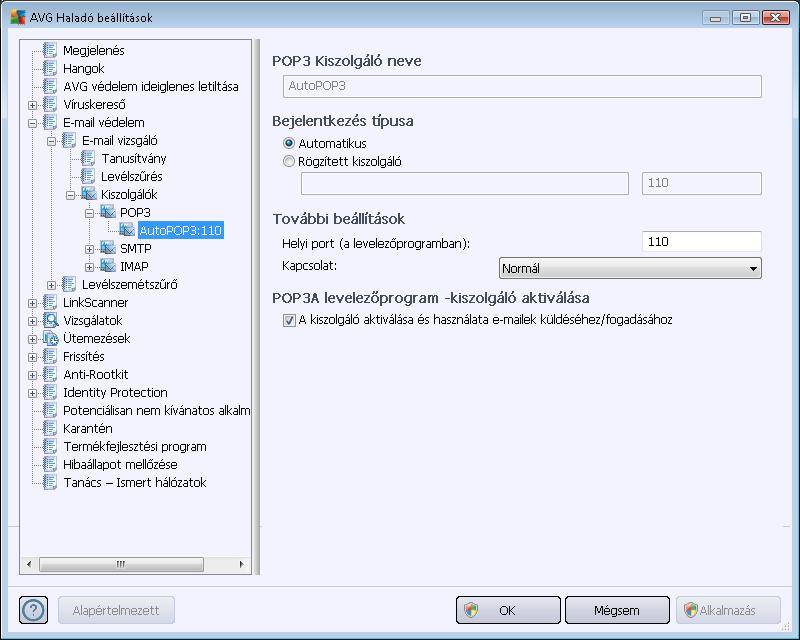Viewport: 800px width, 640px height.
Task: Click the Ütemezések schedule icon
Action: pyautogui.click(x=51, y=338)
